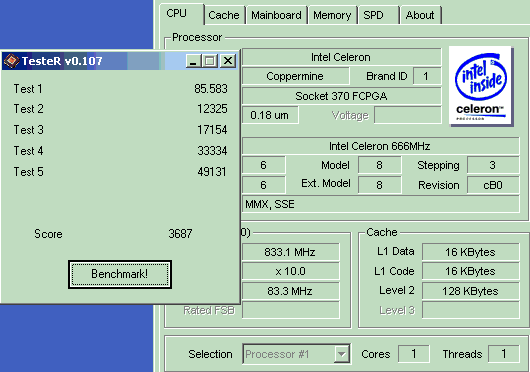Click the Processor #1 combo box

click(x=296, y=354)
